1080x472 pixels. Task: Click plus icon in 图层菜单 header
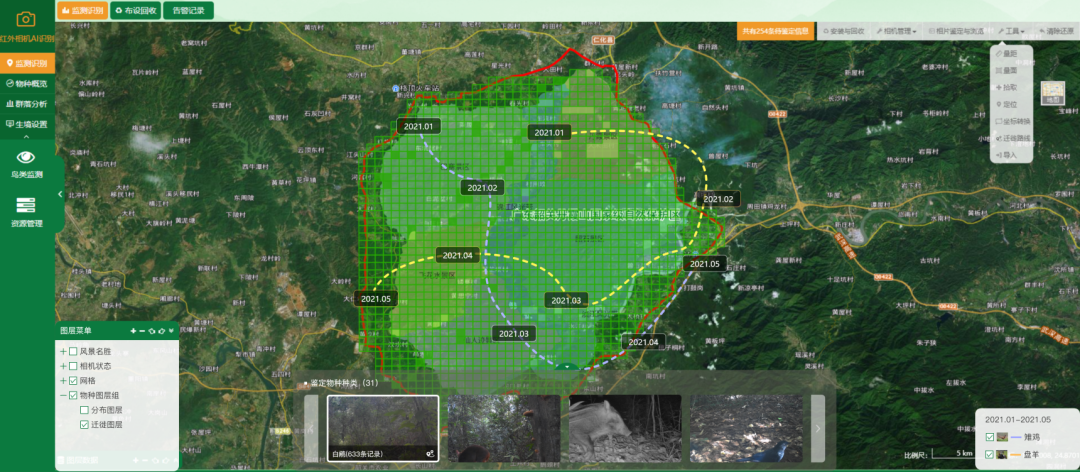133,331
